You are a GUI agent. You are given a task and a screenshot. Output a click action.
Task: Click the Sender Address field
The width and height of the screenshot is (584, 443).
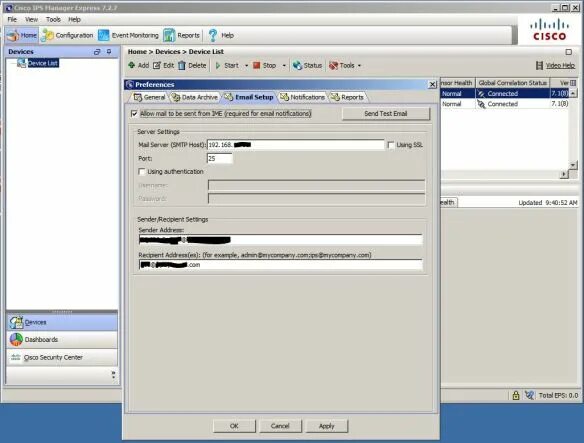(280, 240)
